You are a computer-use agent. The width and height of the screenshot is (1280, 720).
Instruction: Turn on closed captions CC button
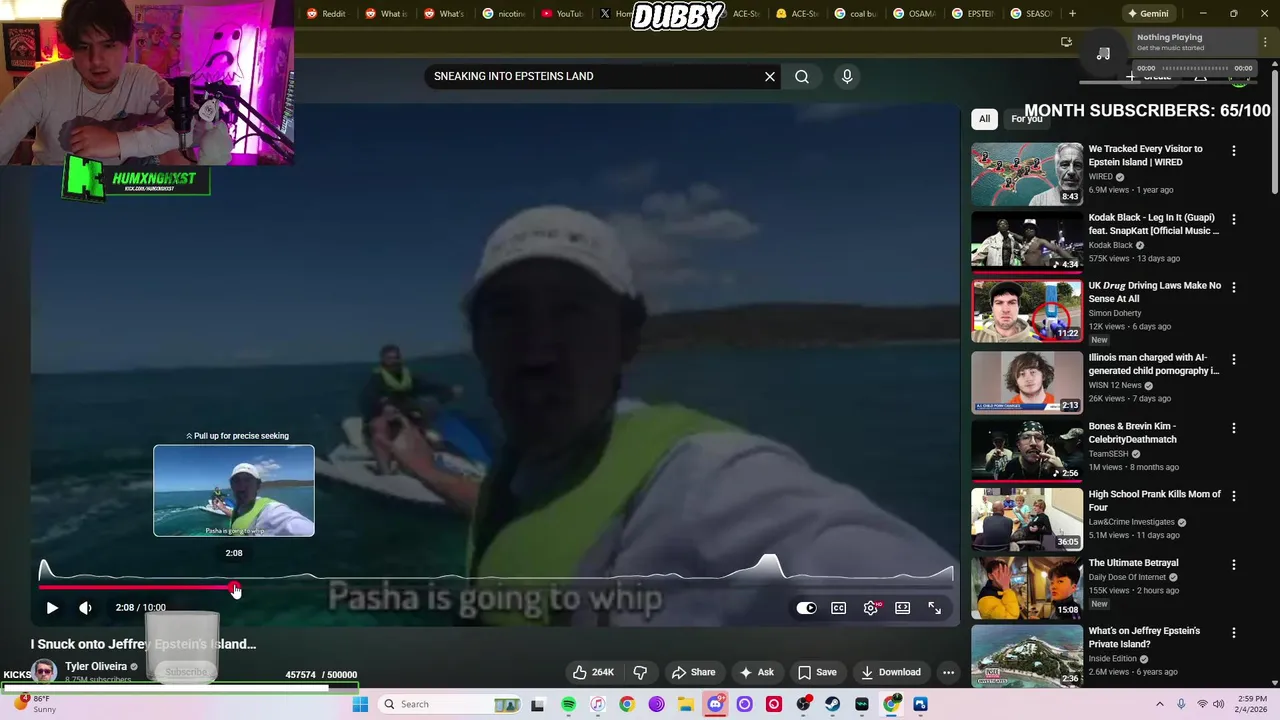(x=839, y=608)
